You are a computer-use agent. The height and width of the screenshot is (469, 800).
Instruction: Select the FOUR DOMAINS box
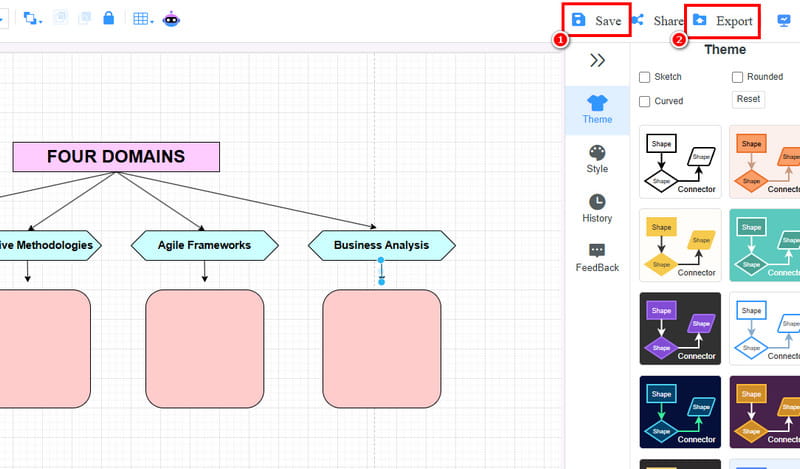click(x=116, y=157)
